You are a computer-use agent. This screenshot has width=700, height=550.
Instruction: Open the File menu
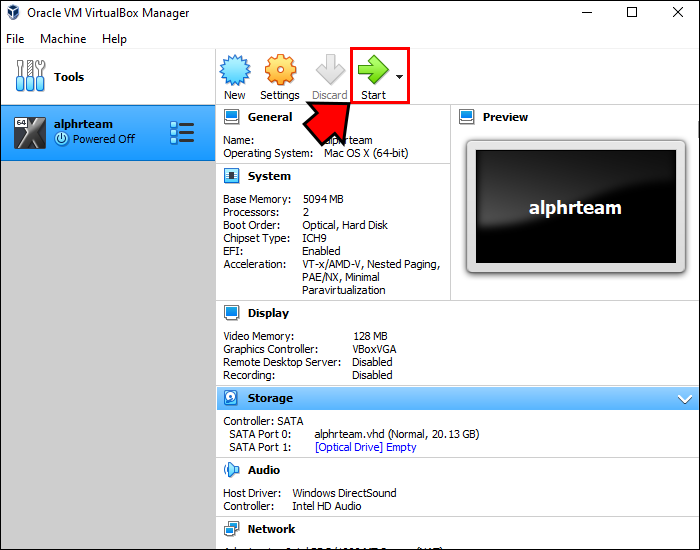pyautogui.click(x=15, y=39)
